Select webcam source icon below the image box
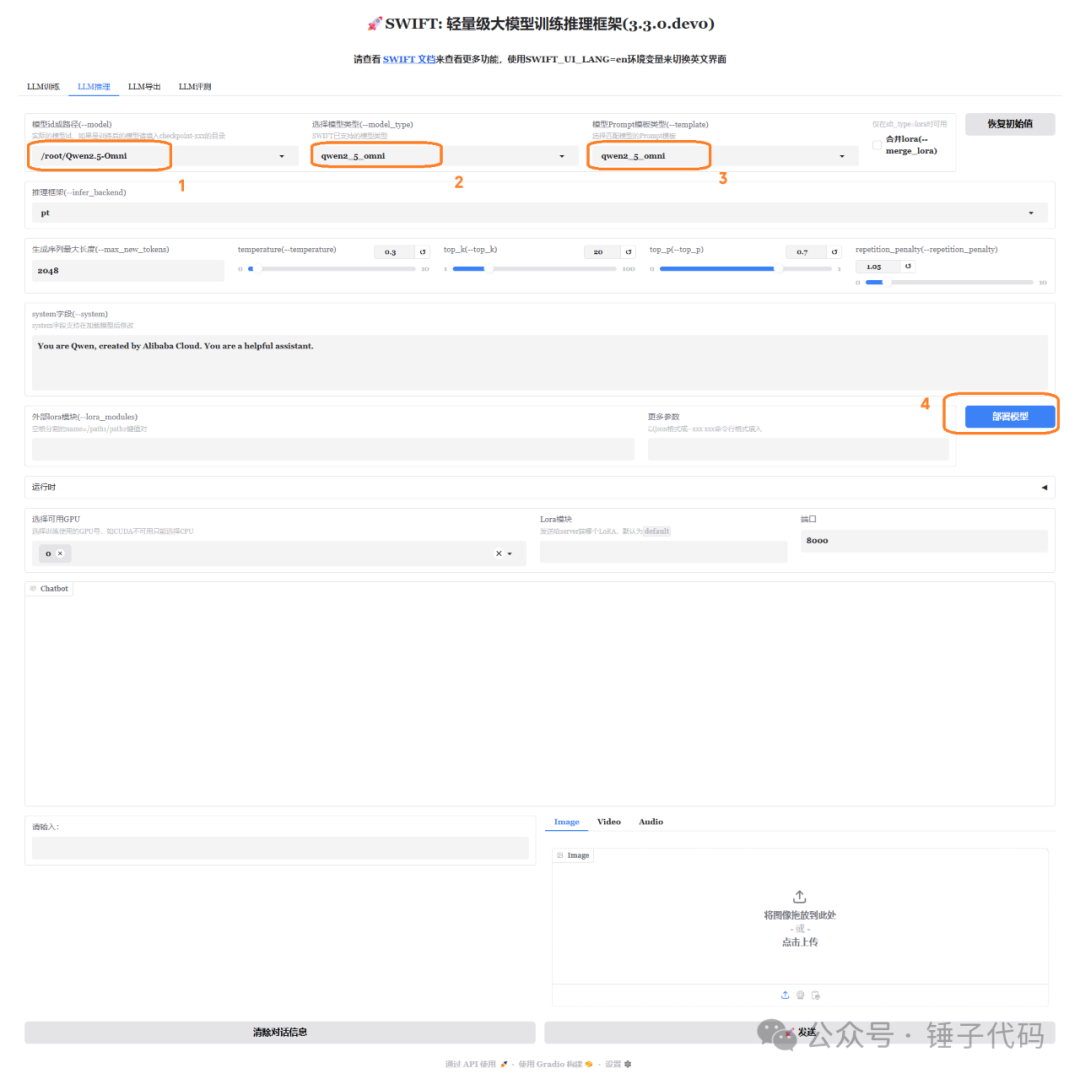This screenshot has width=1080, height=1079. click(800, 995)
